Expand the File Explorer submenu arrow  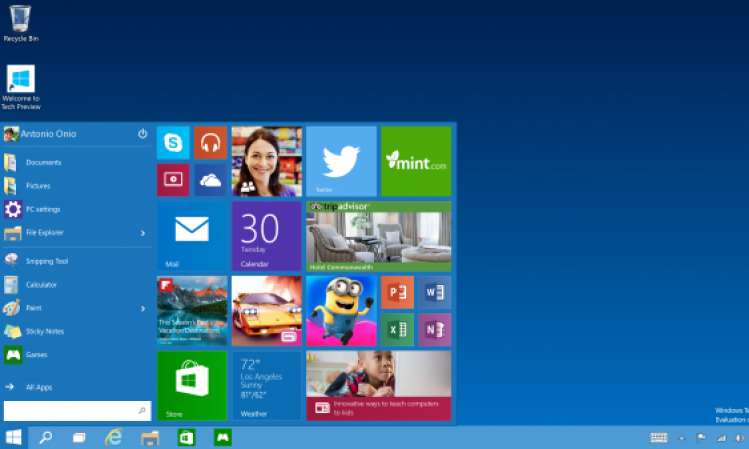pyautogui.click(x=142, y=233)
